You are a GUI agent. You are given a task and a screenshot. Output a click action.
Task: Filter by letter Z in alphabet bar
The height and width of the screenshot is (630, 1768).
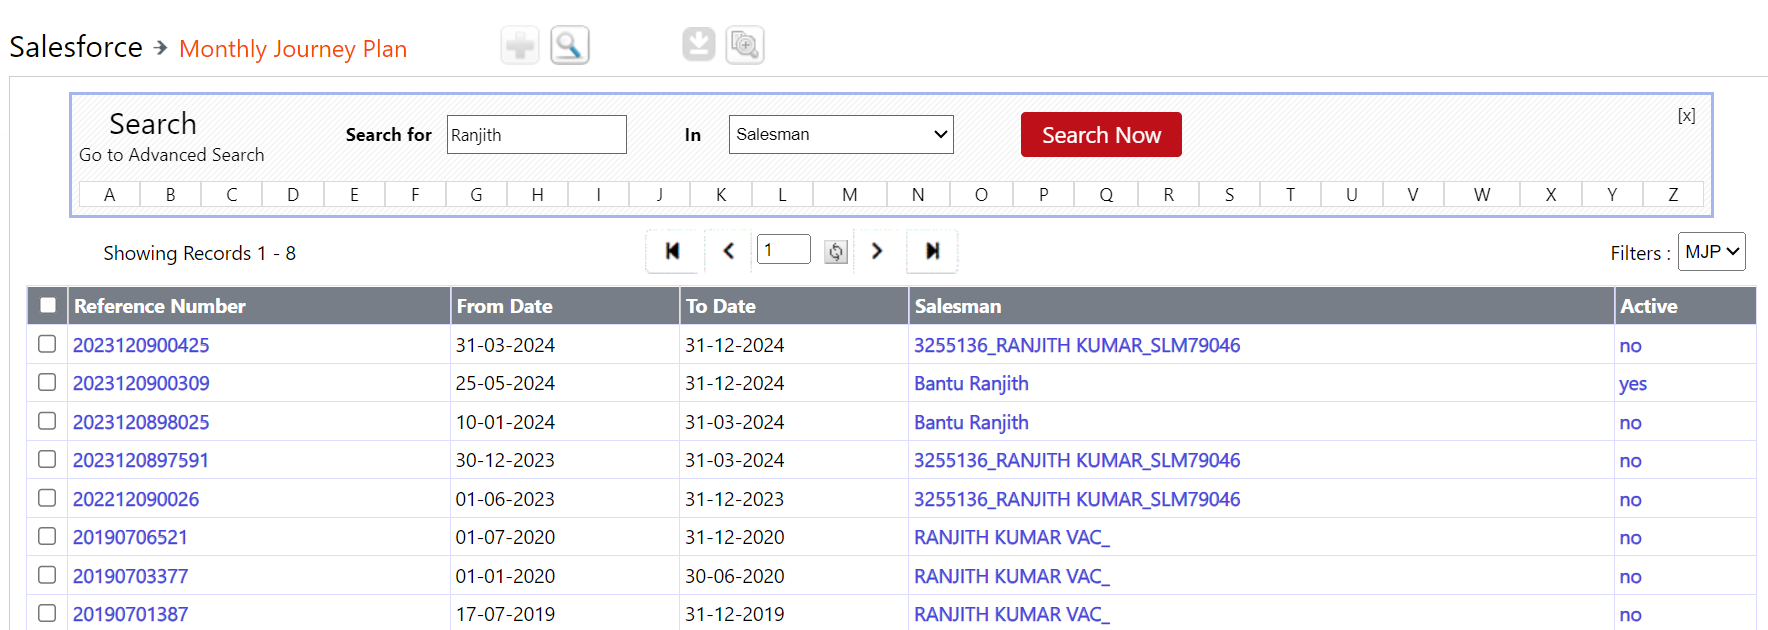[x=1673, y=194]
